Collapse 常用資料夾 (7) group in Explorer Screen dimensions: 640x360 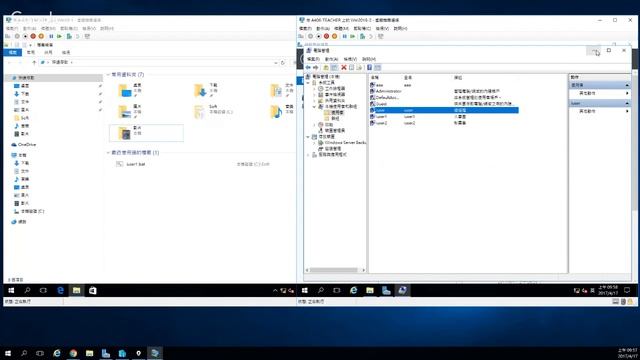point(108,75)
